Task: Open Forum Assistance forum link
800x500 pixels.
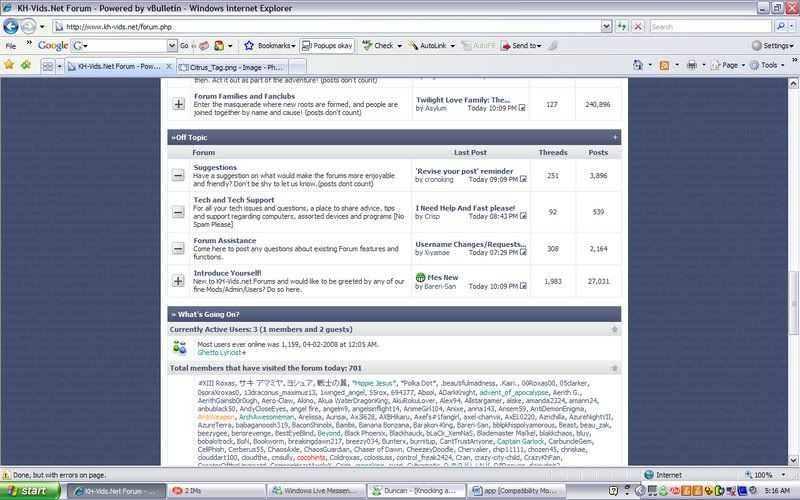Action: [224, 240]
